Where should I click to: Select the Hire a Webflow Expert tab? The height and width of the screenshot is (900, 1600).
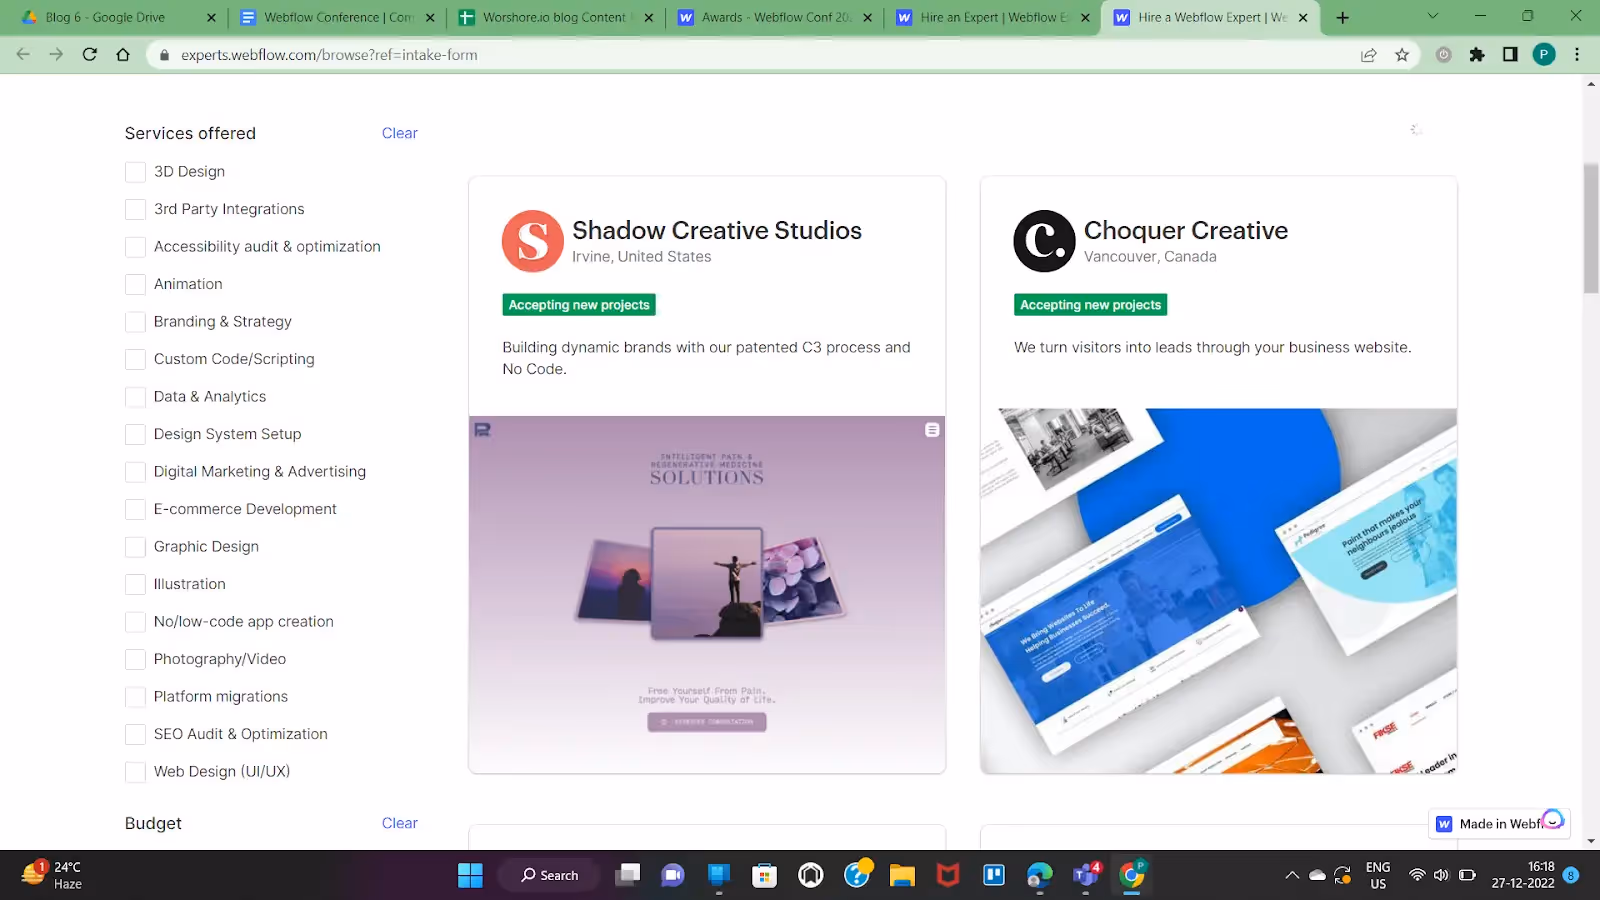click(1210, 17)
